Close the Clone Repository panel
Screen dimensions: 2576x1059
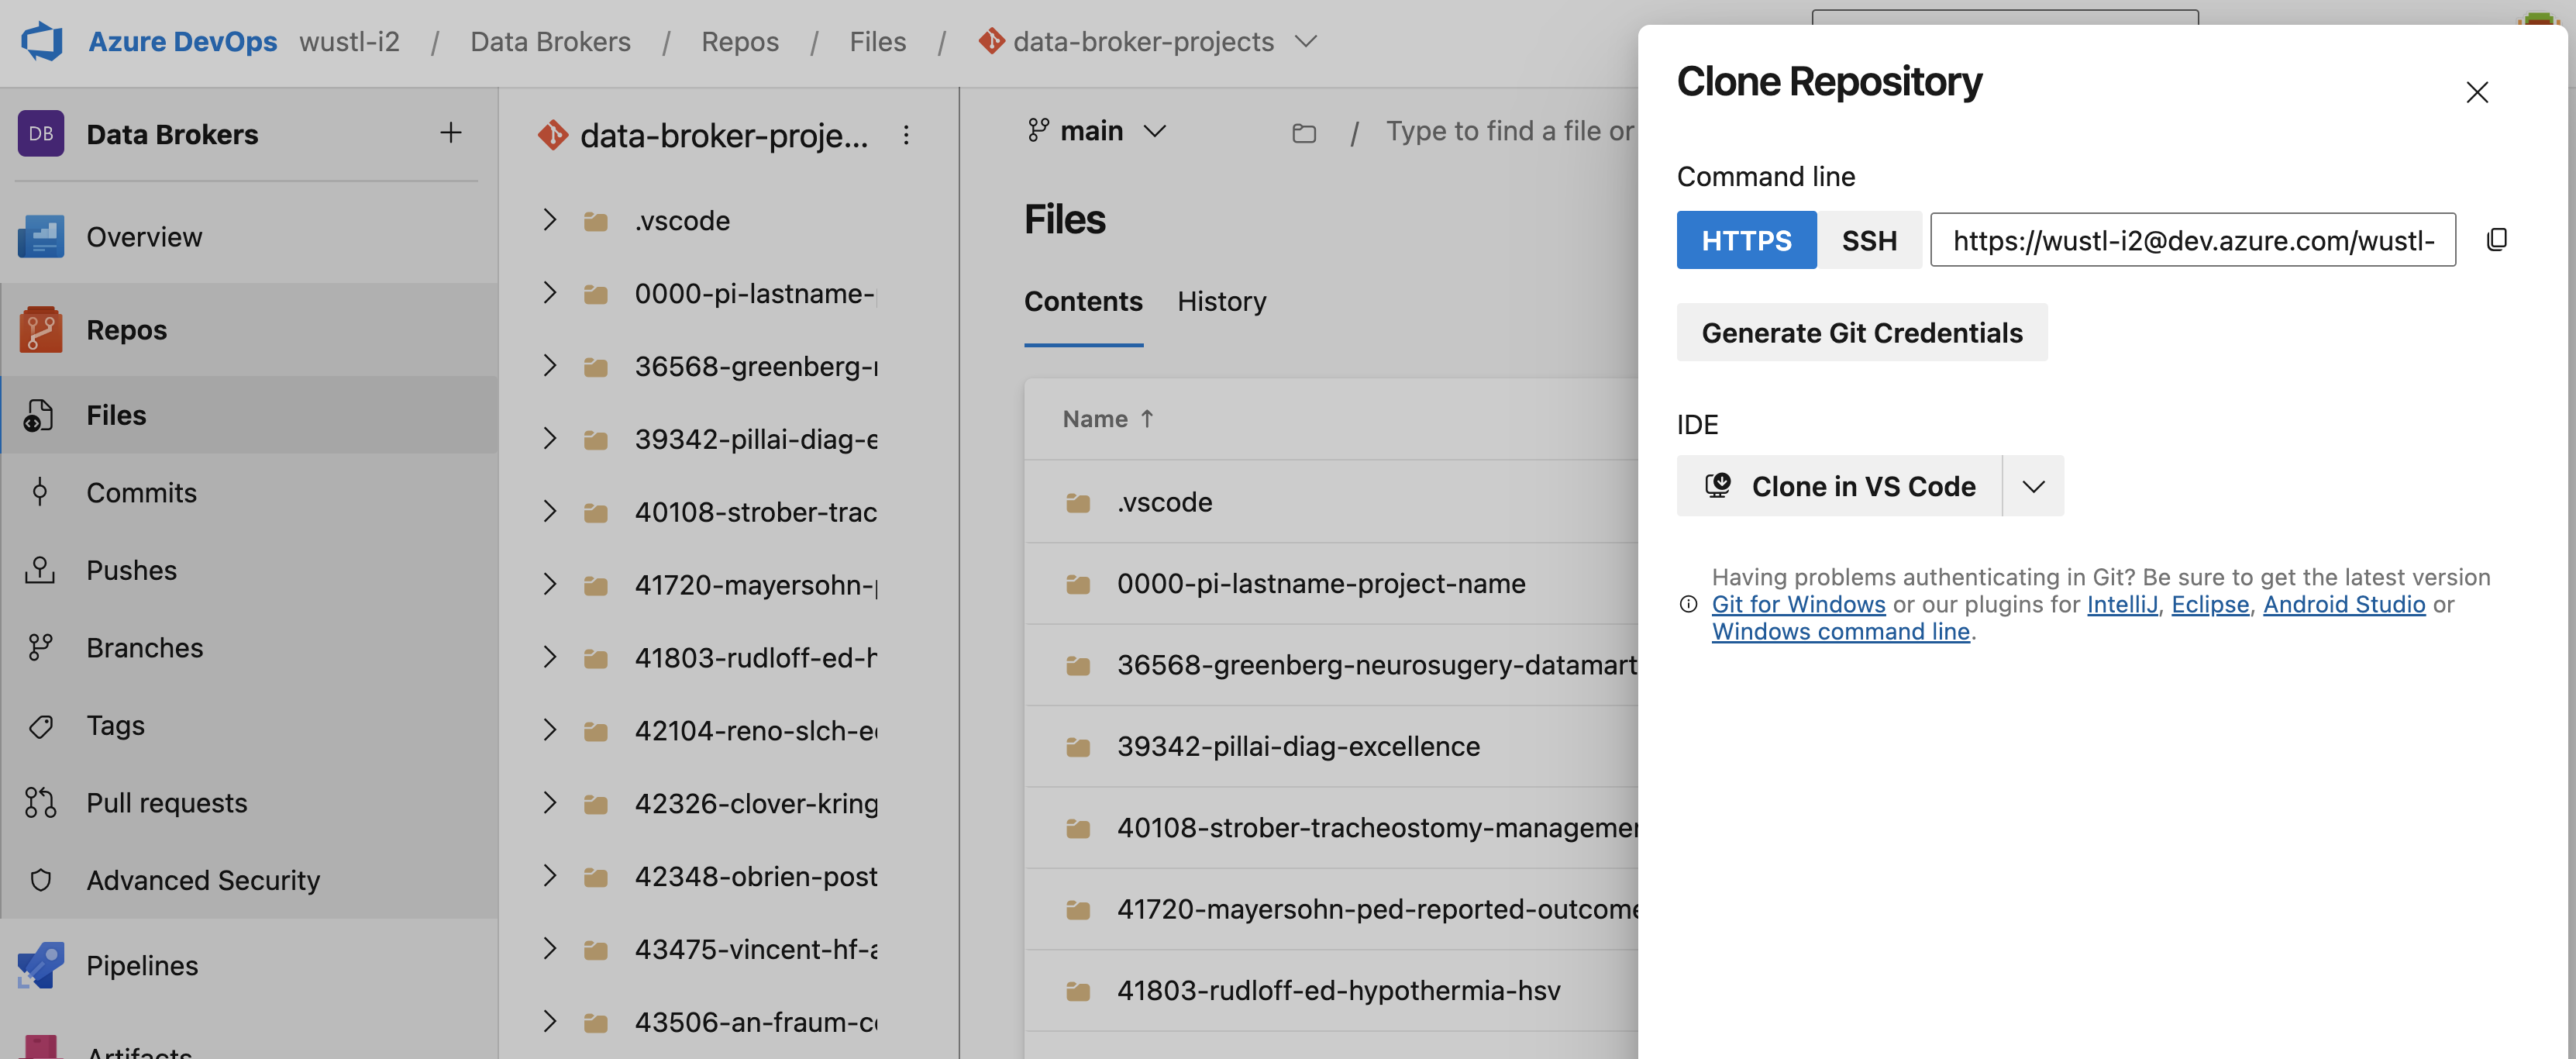[x=2477, y=92]
